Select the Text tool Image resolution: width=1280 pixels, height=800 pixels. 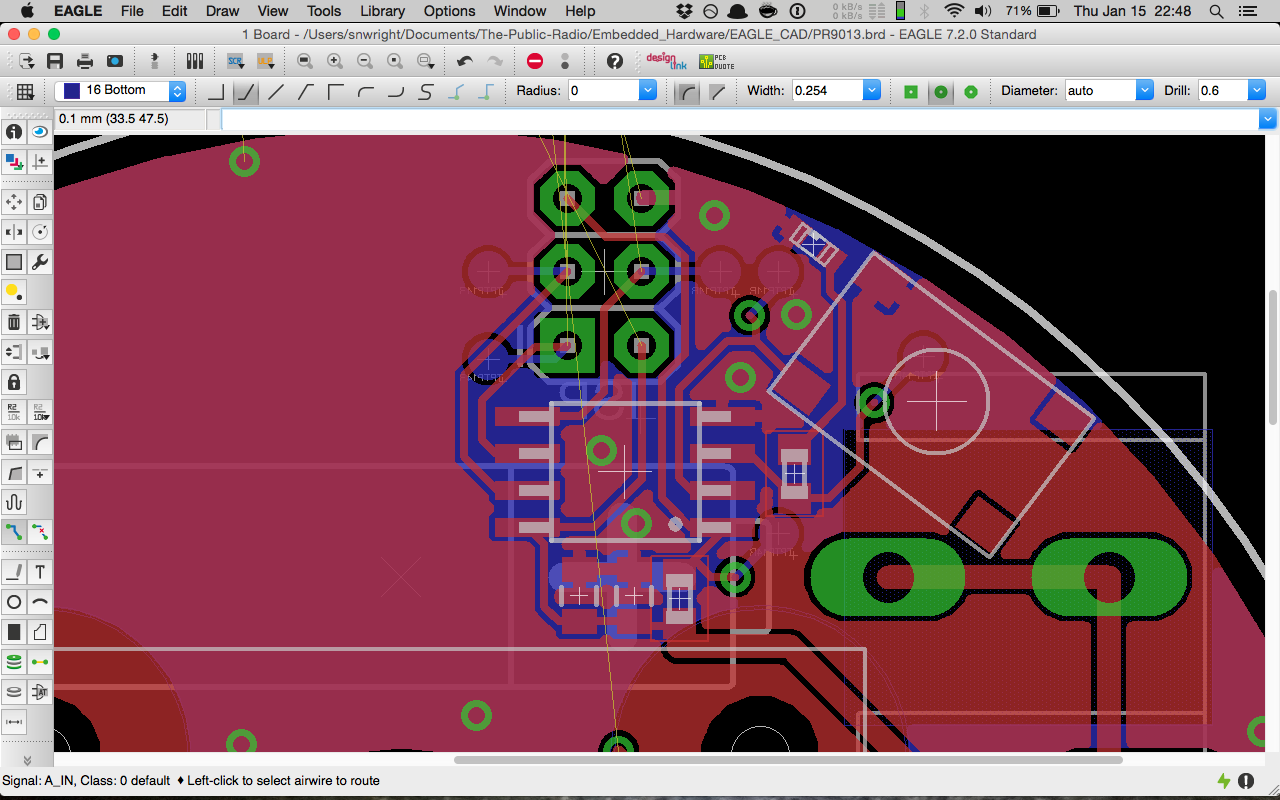tap(40, 572)
